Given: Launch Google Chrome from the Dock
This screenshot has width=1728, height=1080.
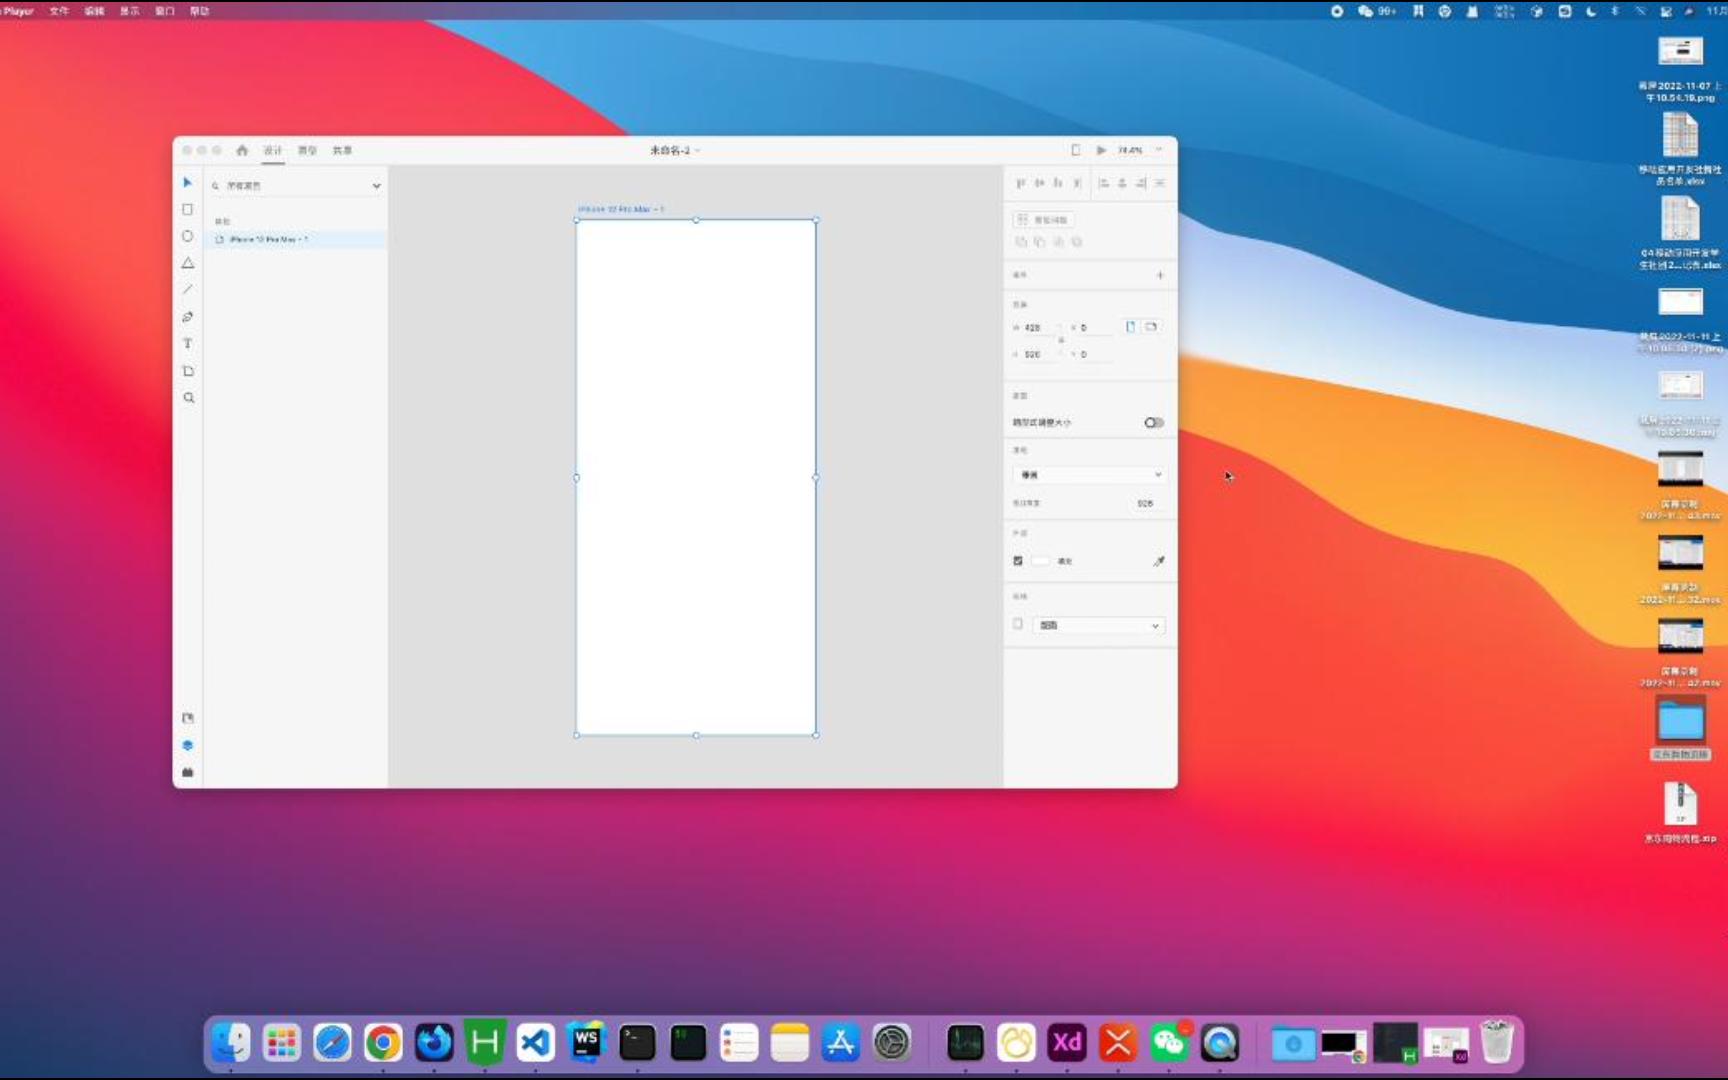Looking at the screenshot, I should coord(383,1043).
